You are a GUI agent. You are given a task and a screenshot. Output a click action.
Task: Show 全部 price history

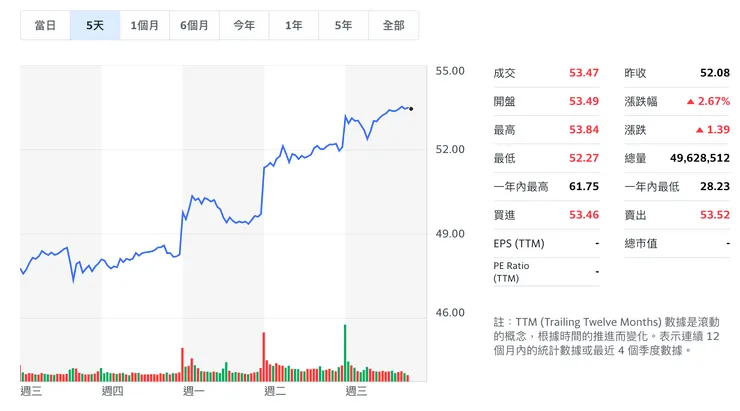[393, 25]
